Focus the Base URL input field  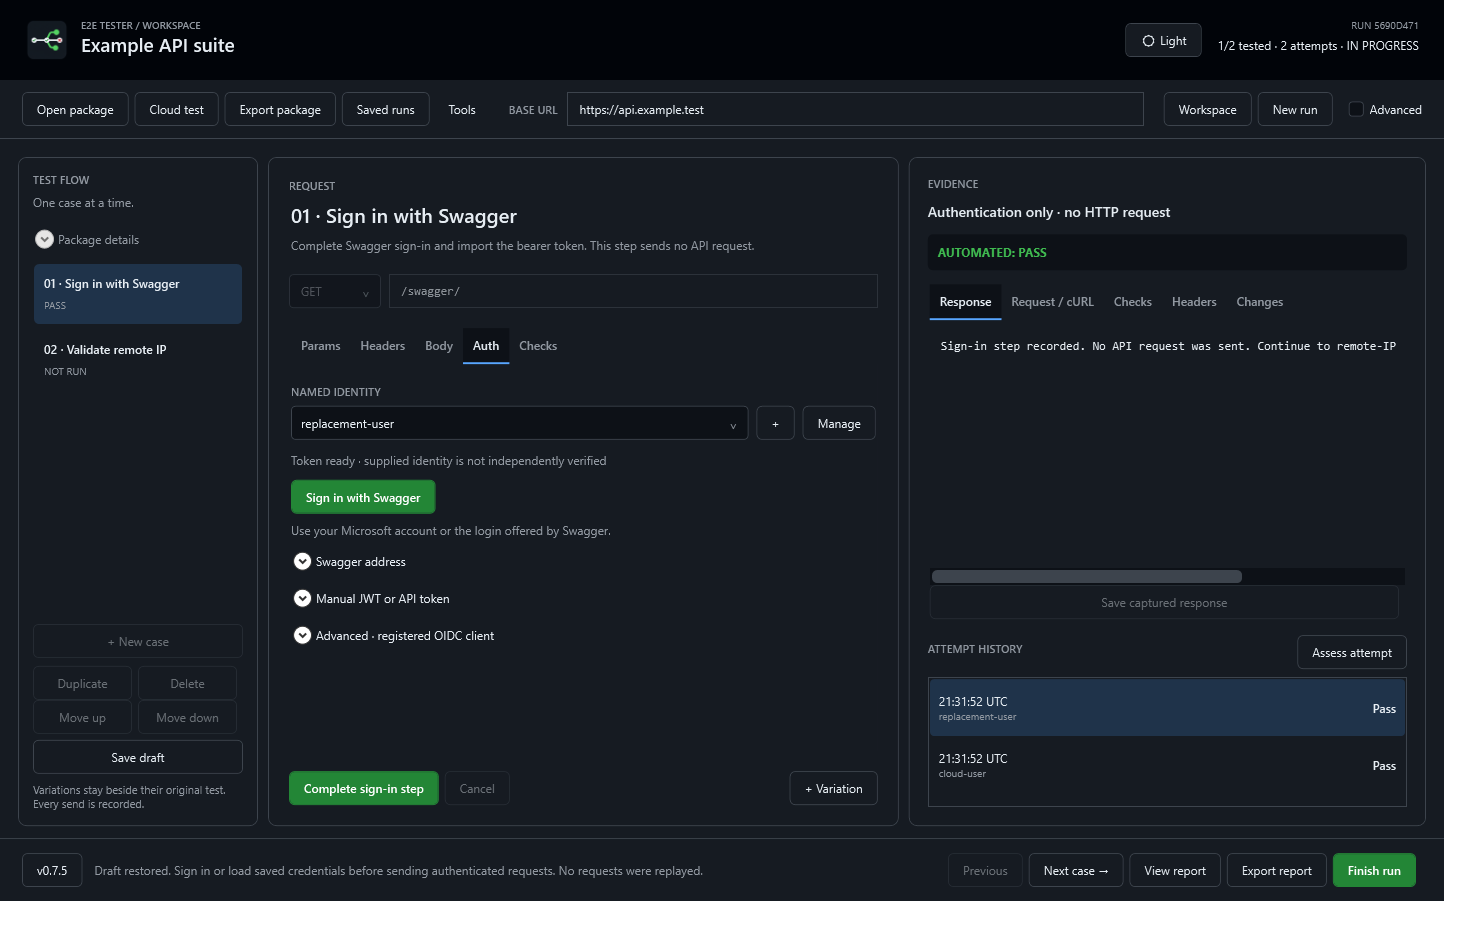point(855,110)
